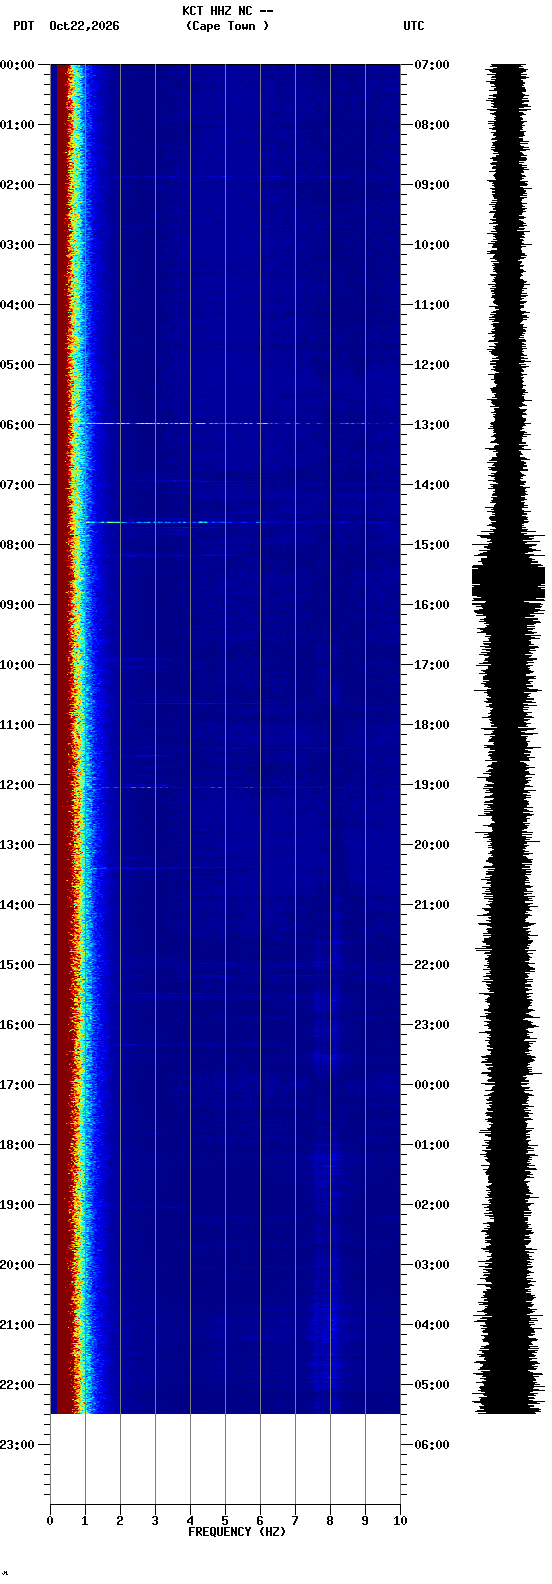This screenshot has height=1584, width=552.
Task: Click the PDT time label '11:00'
Action: tap(17, 725)
